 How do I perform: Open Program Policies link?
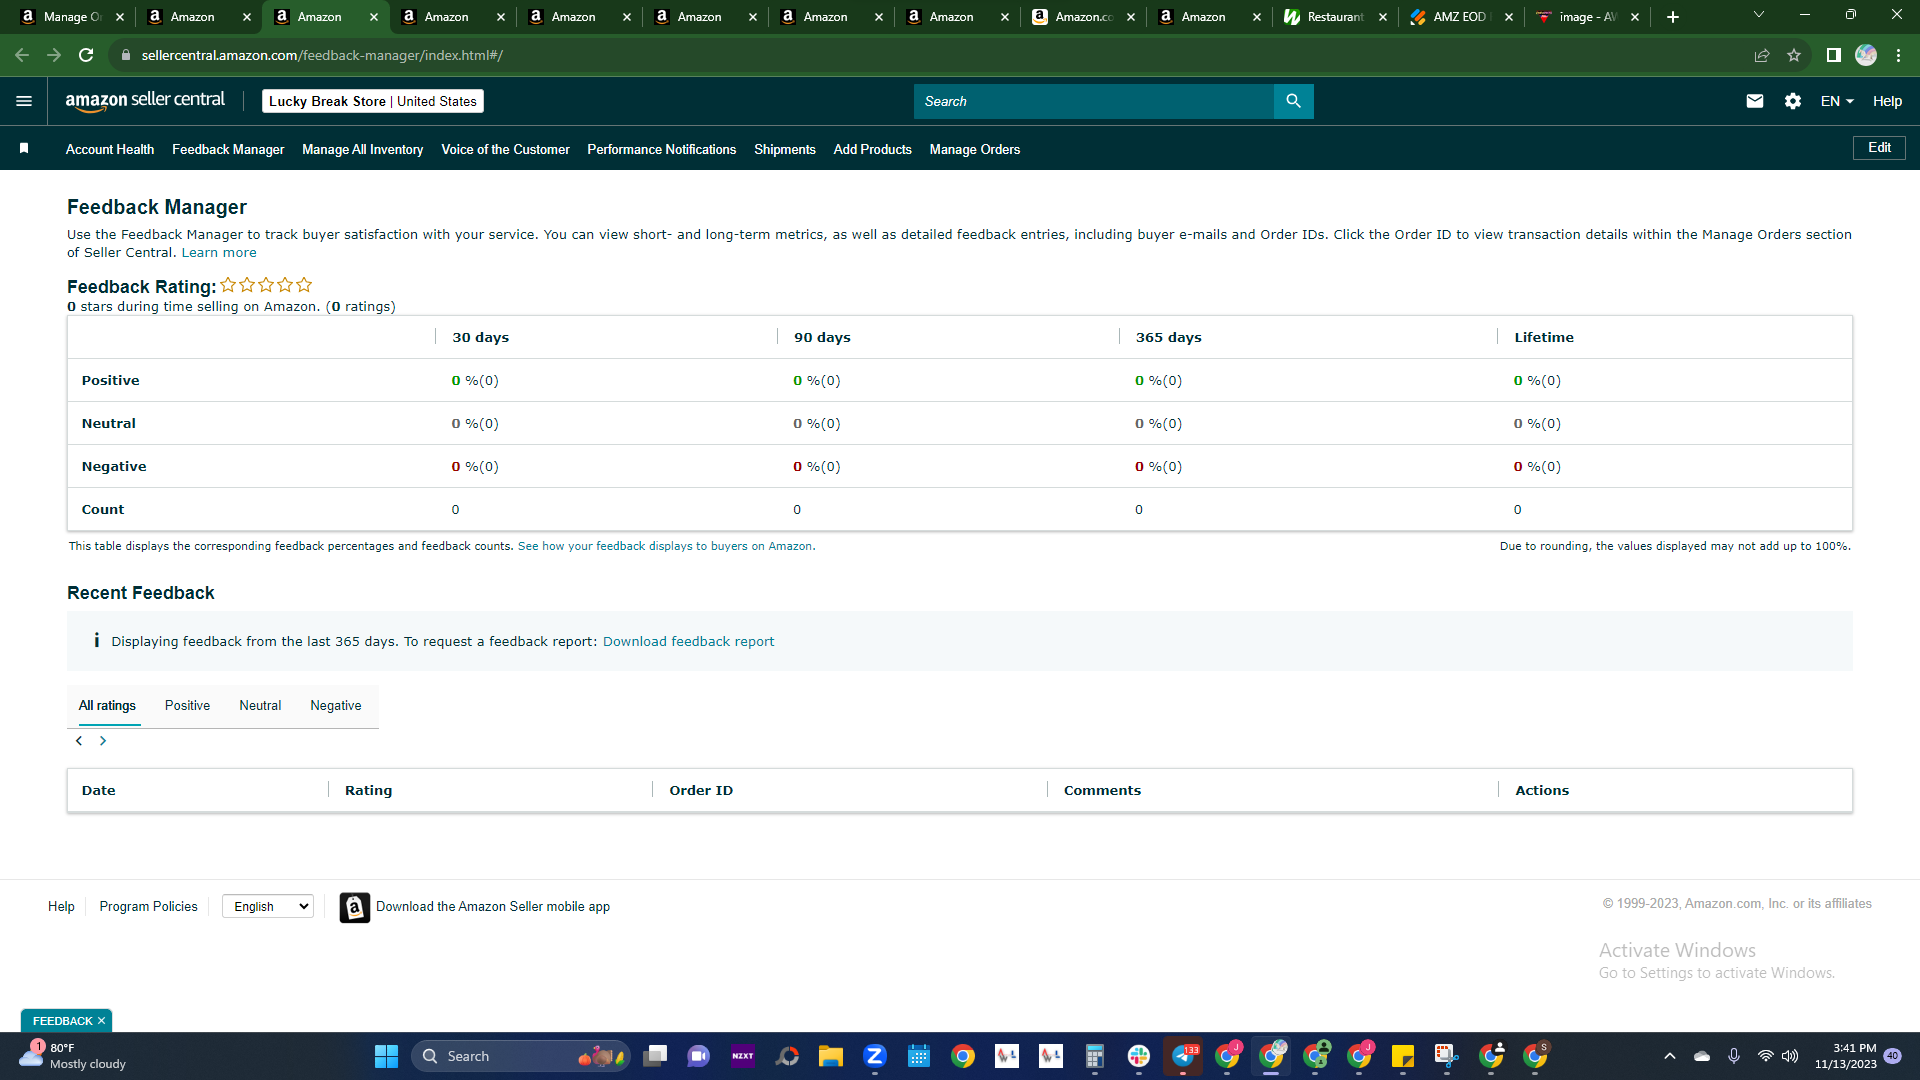[x=148, y=906]
